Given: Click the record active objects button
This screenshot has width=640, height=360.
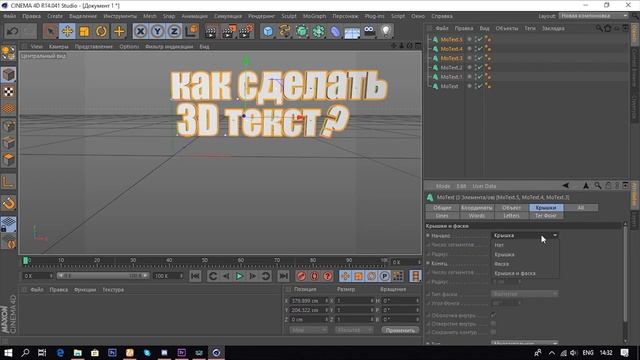Looking at the screenshot, I should pyautogui.click(x=301, y=276).
